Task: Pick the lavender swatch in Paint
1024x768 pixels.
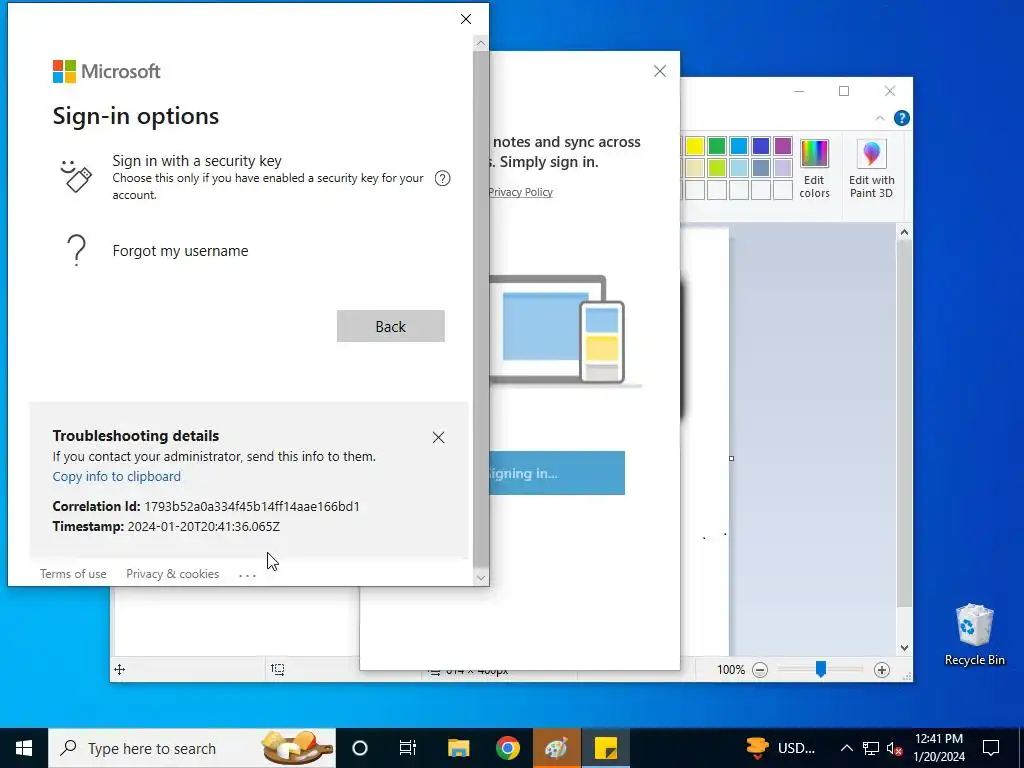Action: (783, 168)
